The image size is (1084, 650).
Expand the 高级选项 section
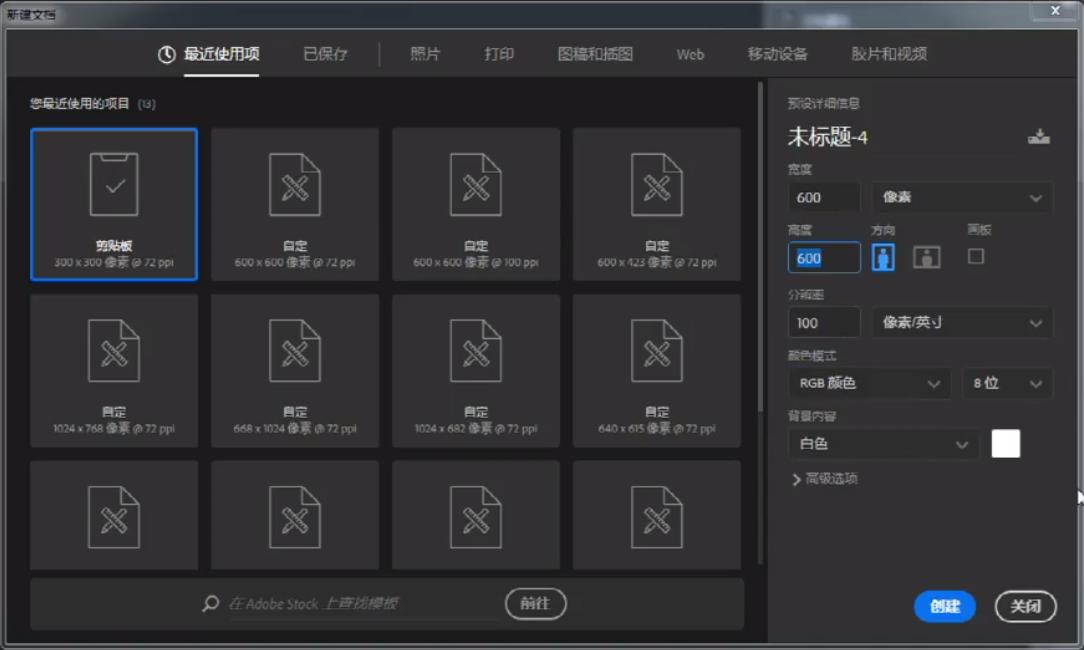click(828, 479)
